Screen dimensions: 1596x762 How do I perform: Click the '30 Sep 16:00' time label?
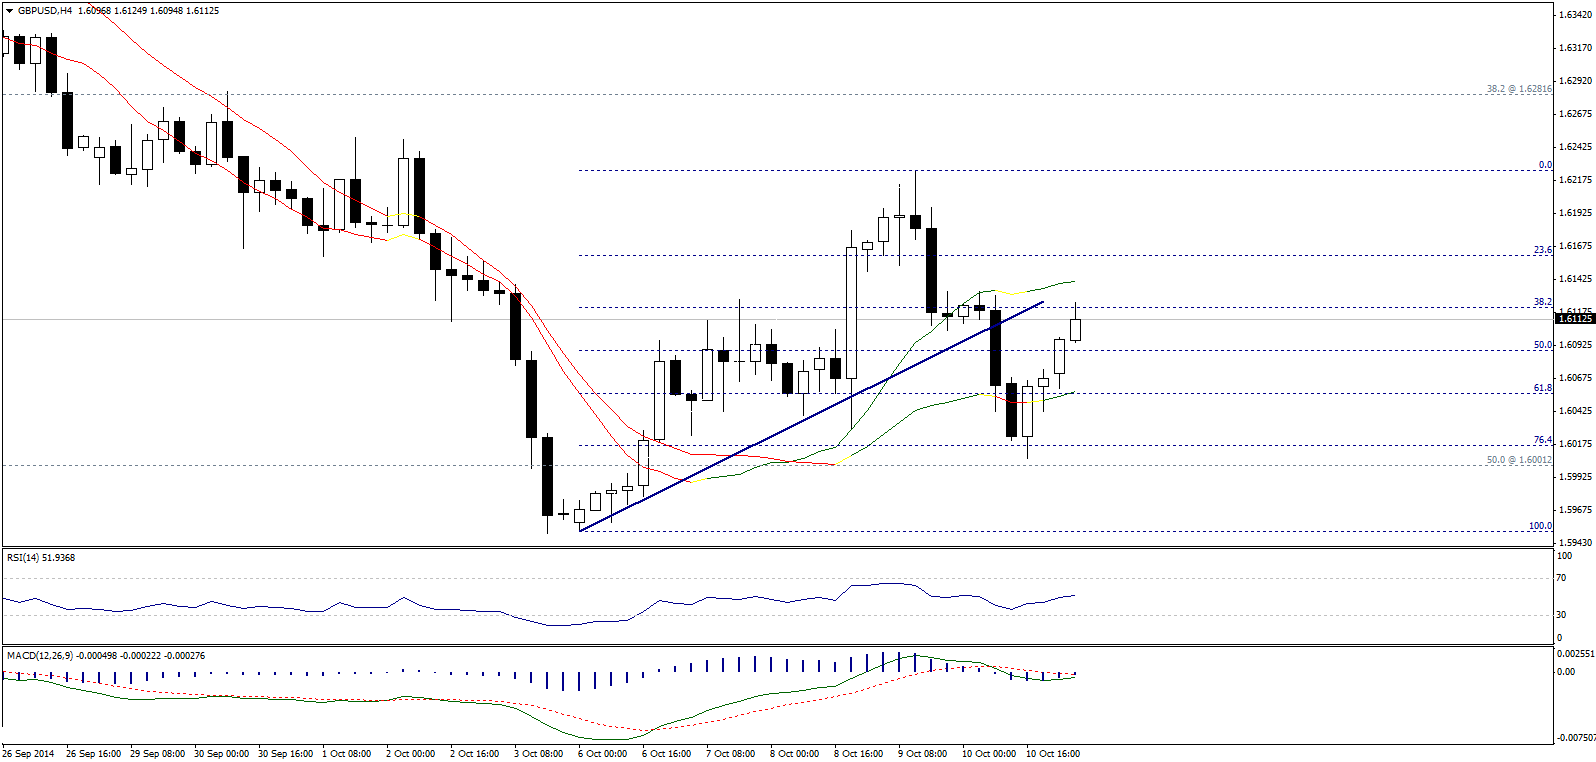click(285, 753)
